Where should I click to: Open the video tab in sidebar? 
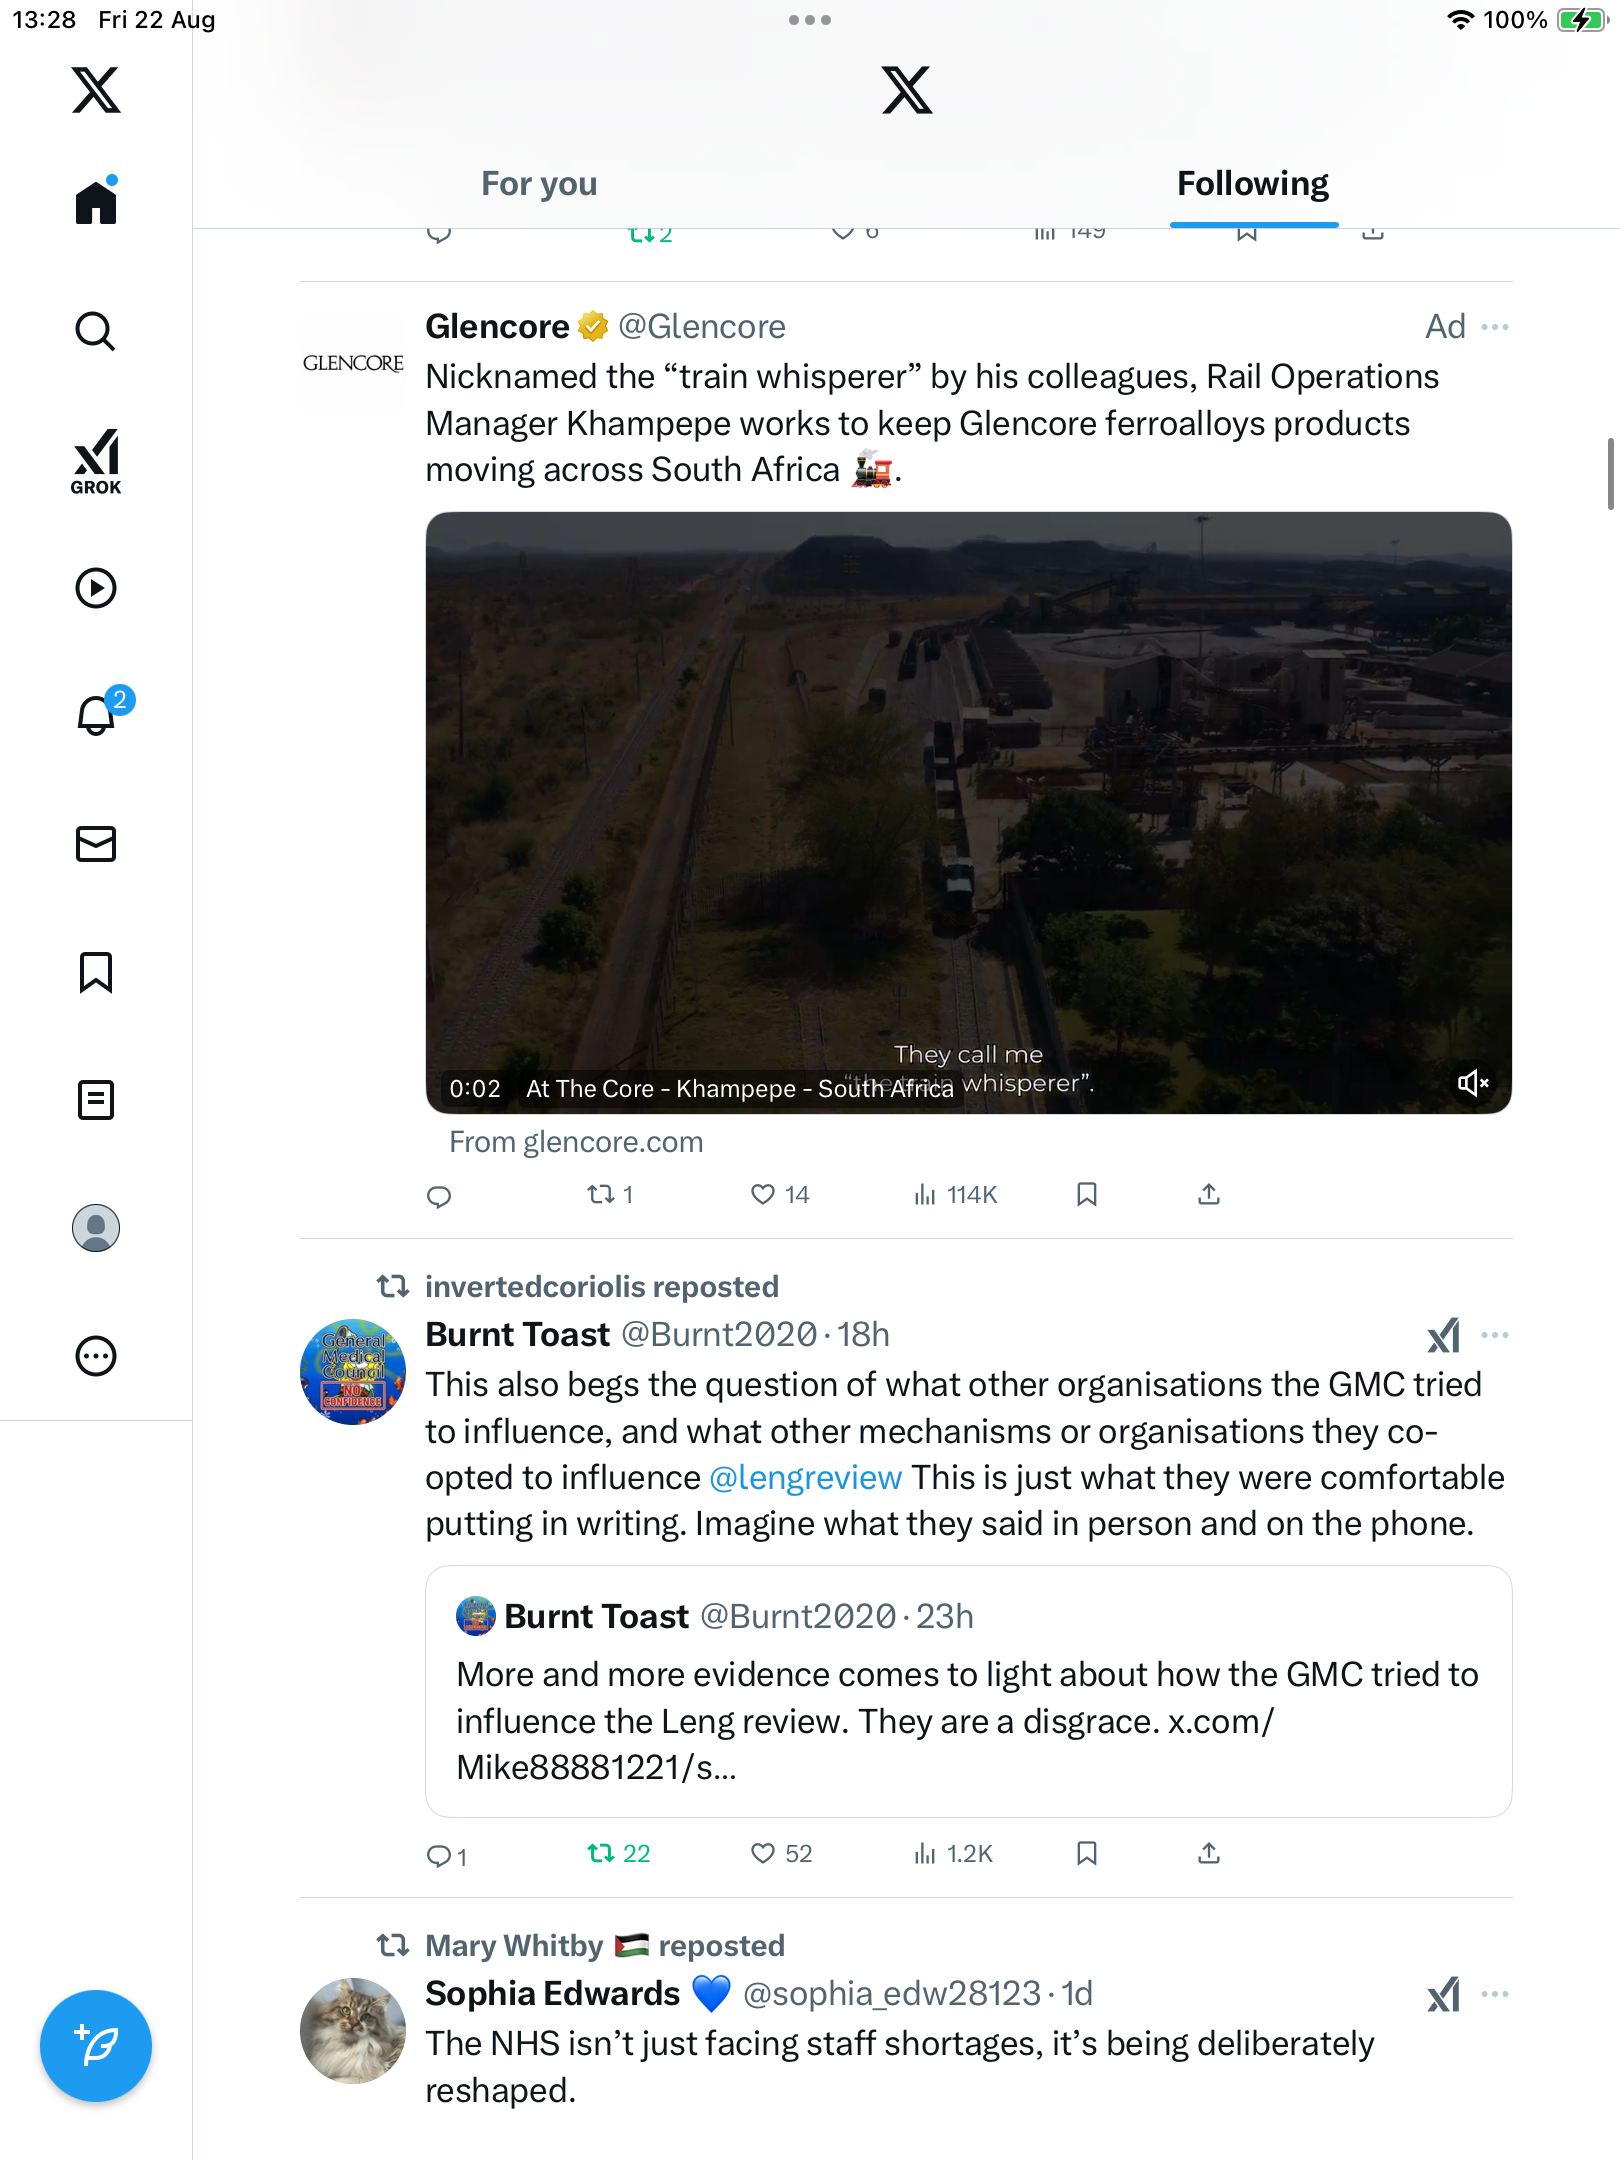[96, 588]
